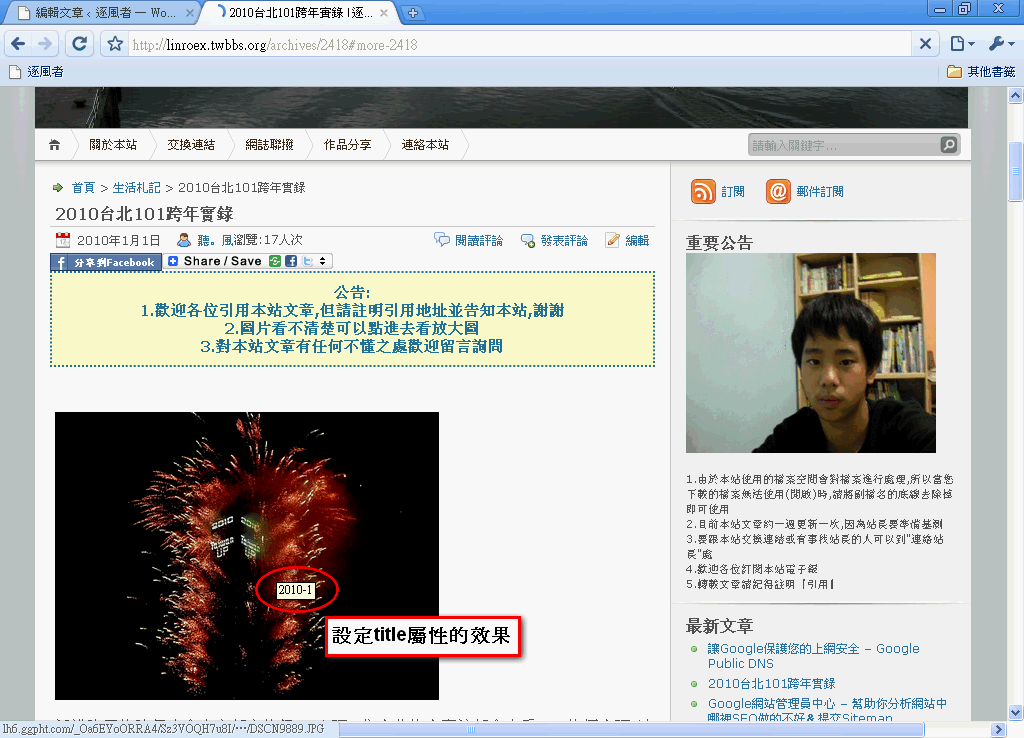Image resolution: width=1024 pixels, height=738 pixels.
Task: Bookmark this page with the star icon
Action: [x=115, y=44]
